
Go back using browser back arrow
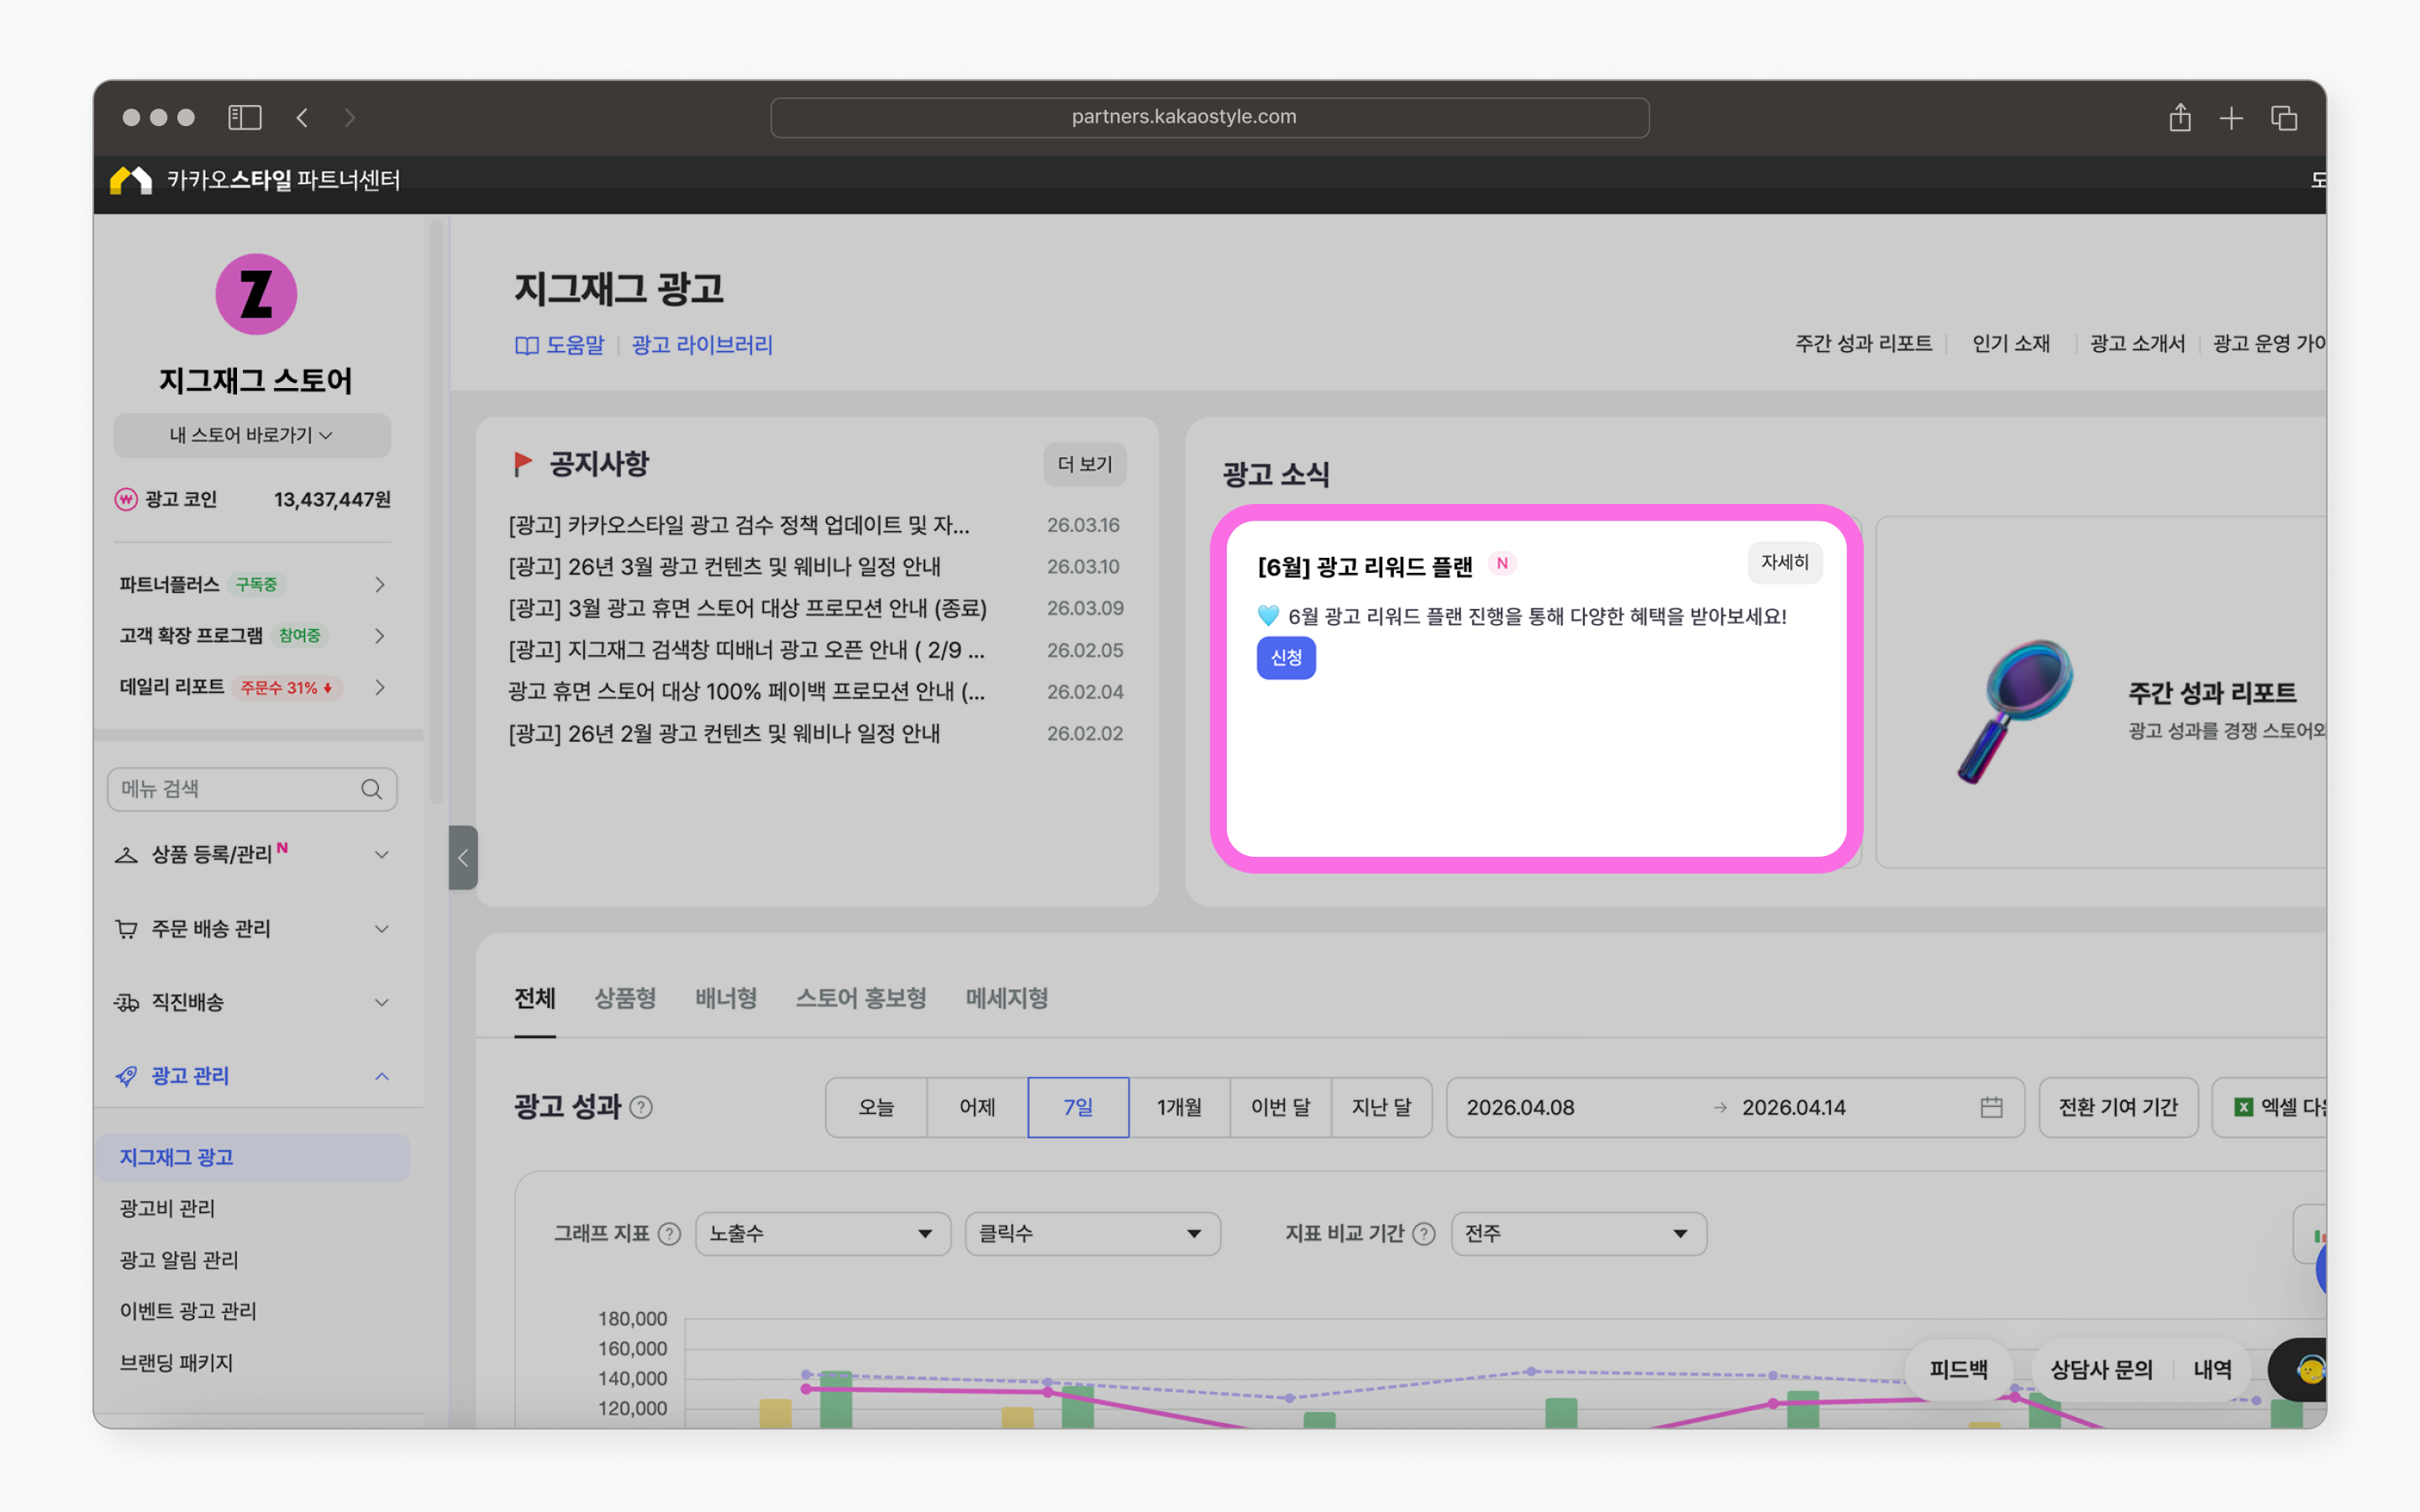[302, 117]
